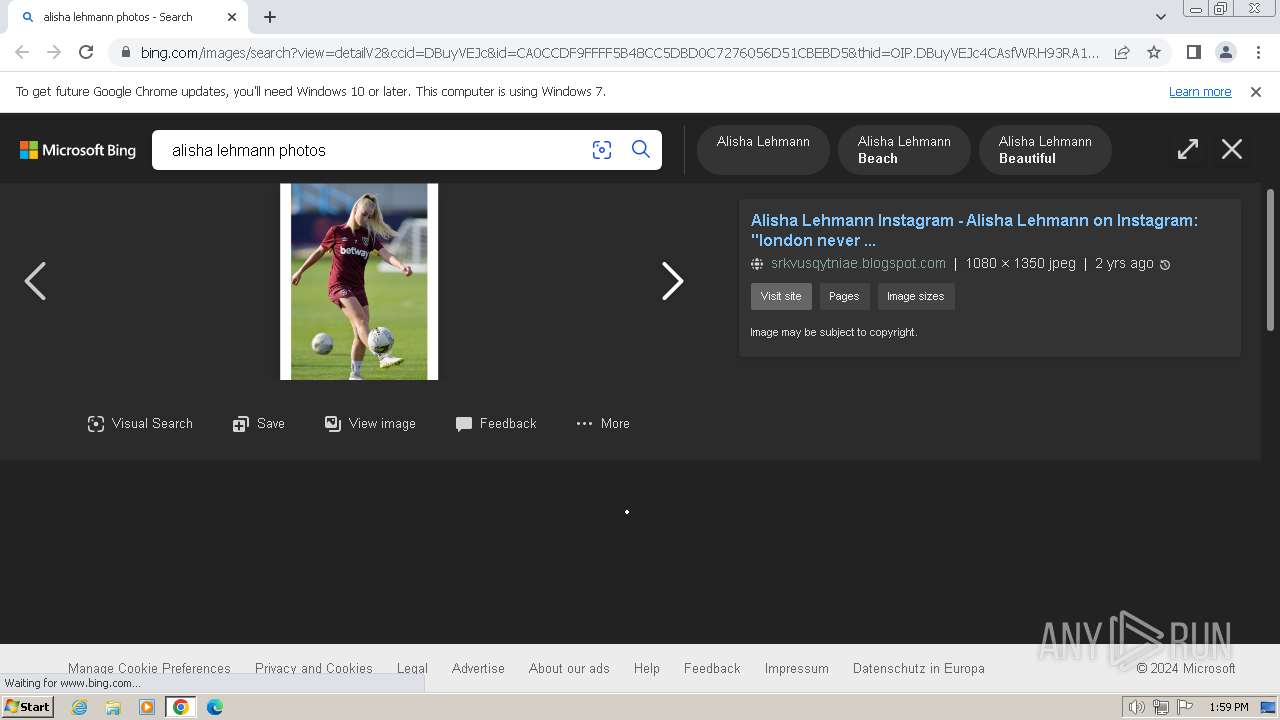Image resolution: width=1280 pixels, height=720 pixels.
Task: Click Chrome back navigation arrow
Action: click(22, 53)
